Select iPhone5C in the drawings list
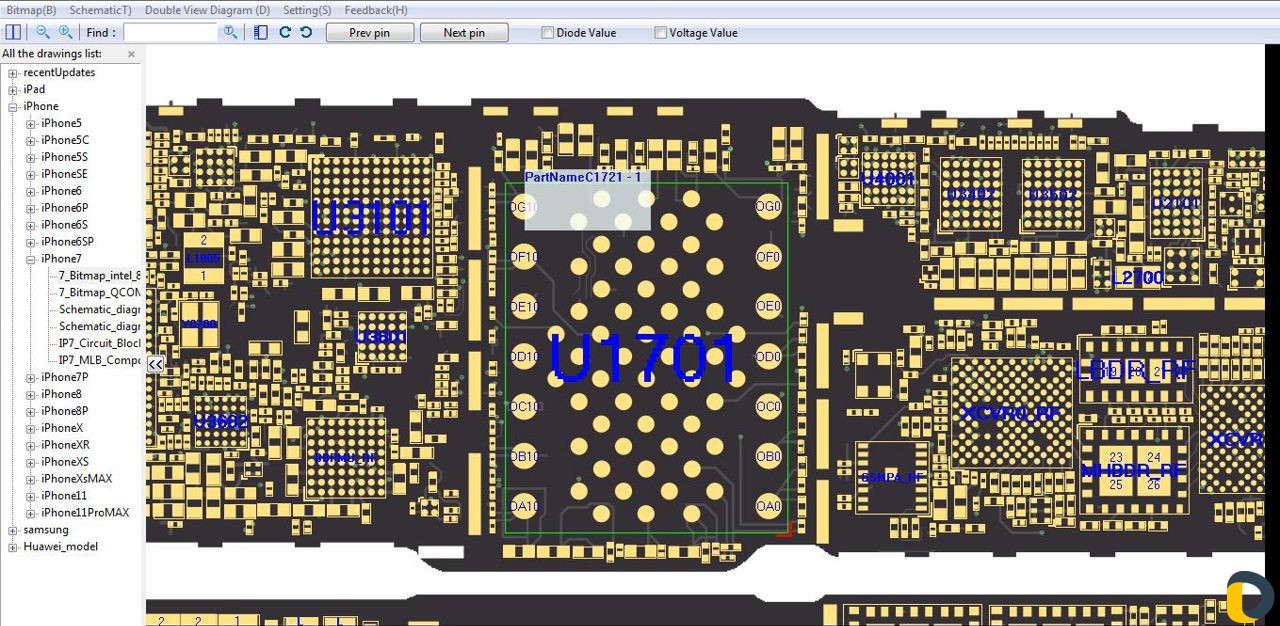The width and height of the screenshot is (1280, 626). click(65, 141)
